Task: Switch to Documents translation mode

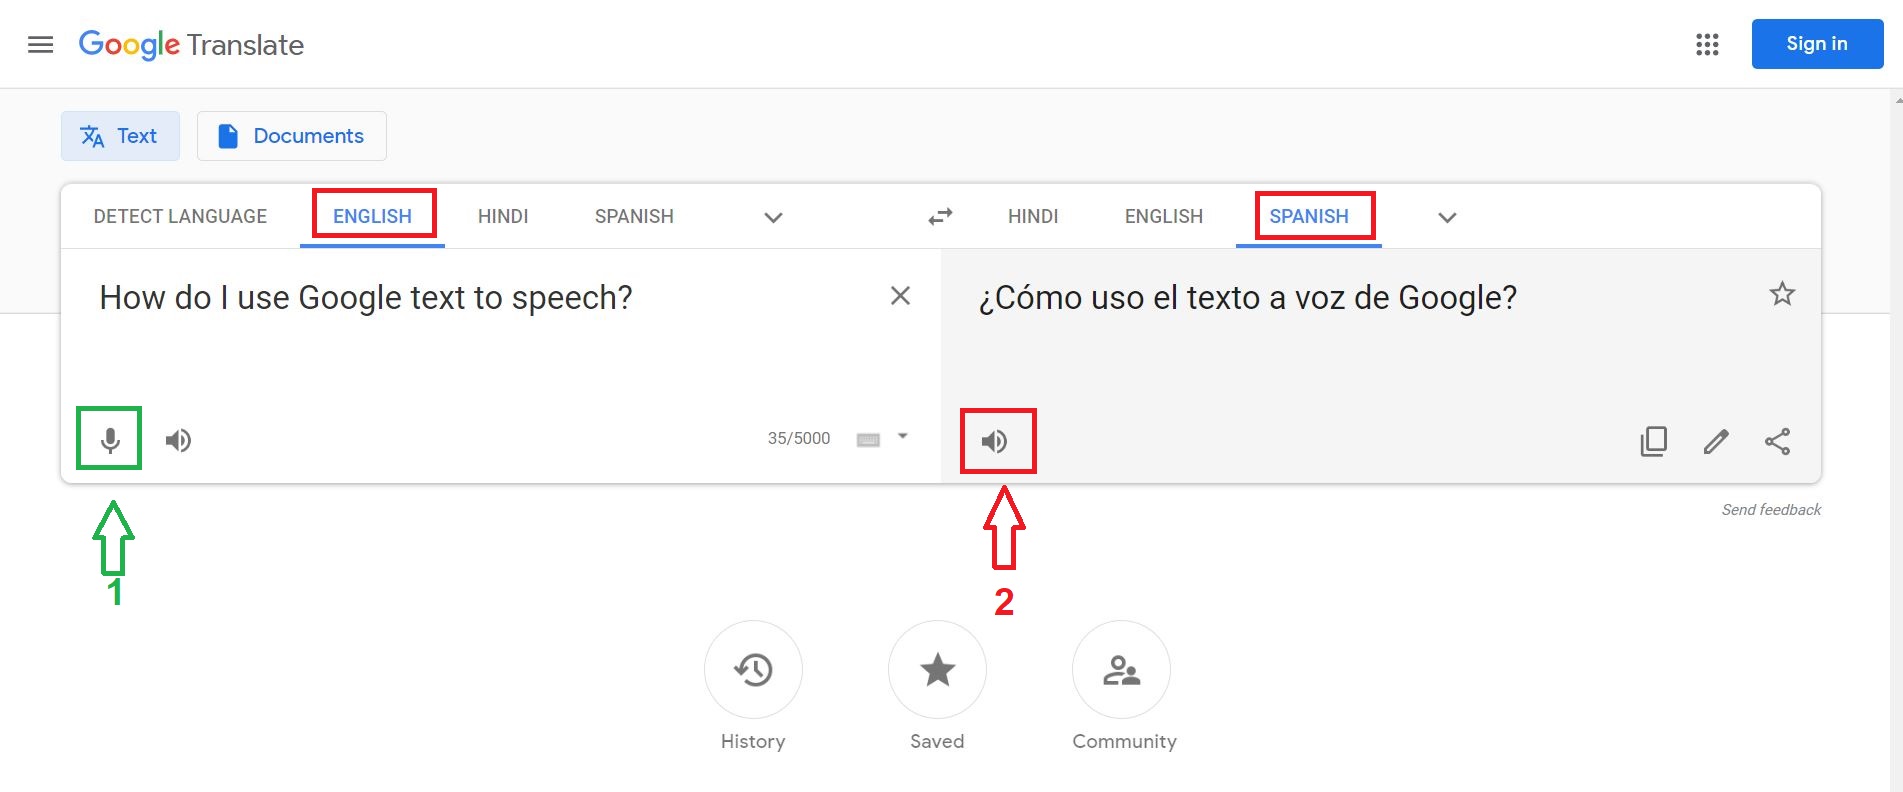Action: tap(292, 136)
